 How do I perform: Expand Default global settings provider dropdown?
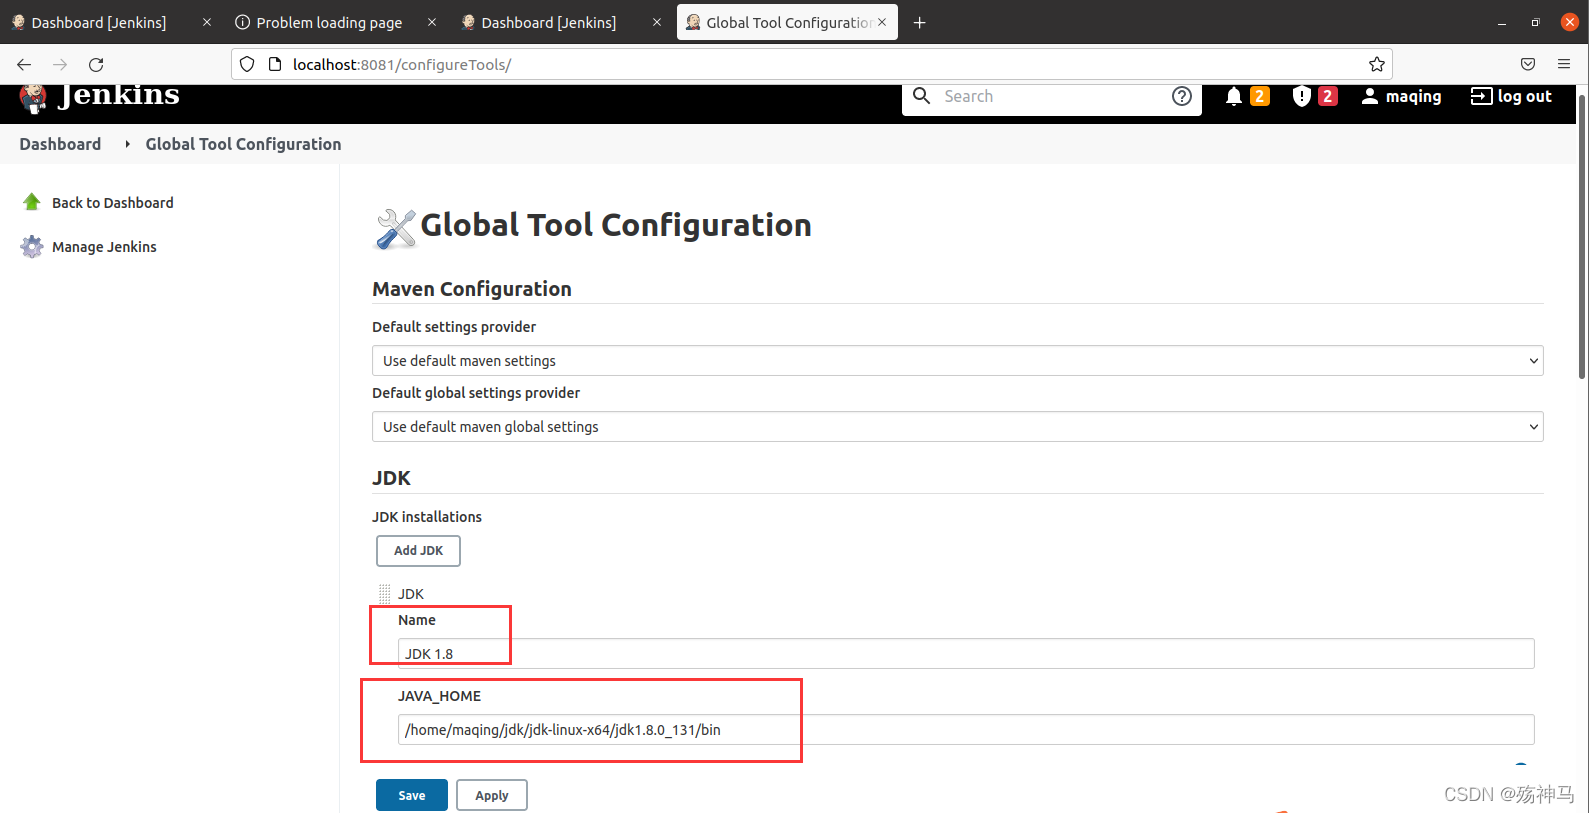pos(957,427)
